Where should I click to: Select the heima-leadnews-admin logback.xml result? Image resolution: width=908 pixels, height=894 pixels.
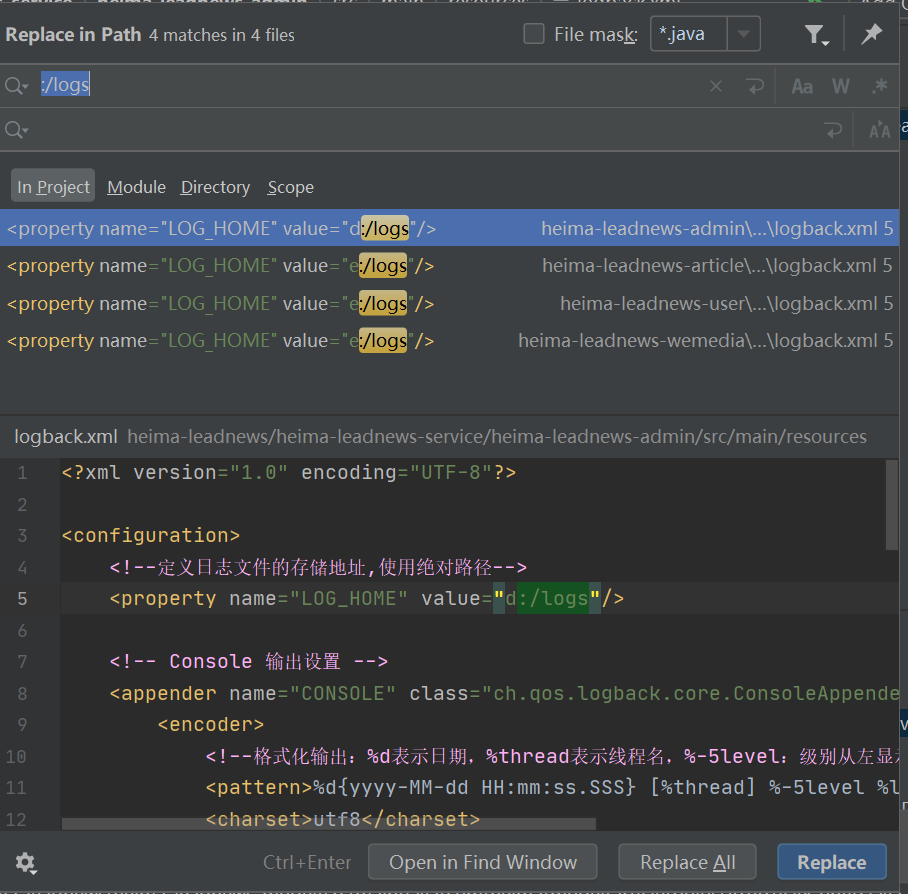coord(449,228)
